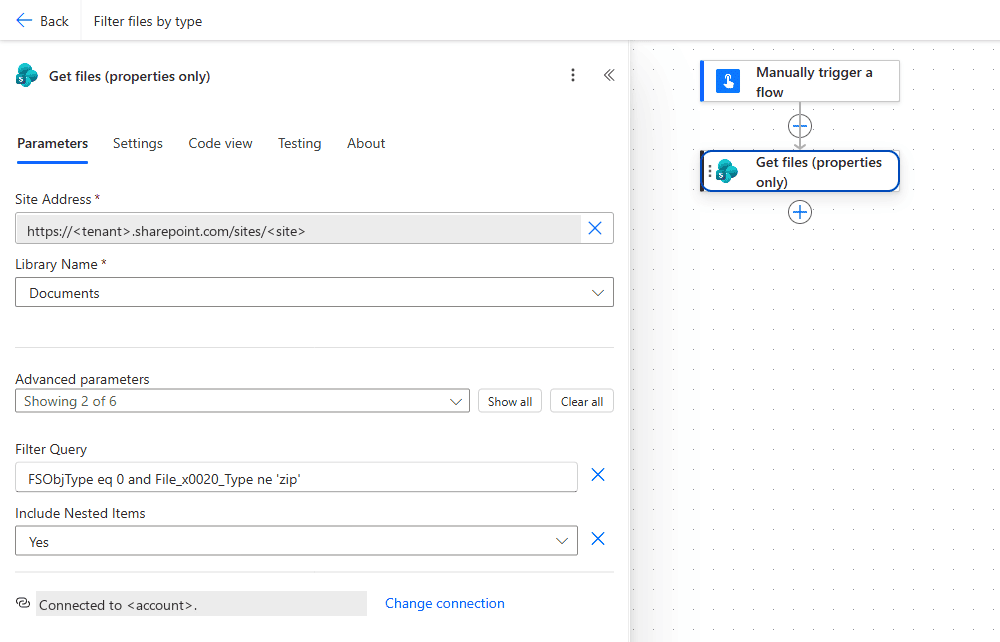Click the flow title 'Filter files by type'

click(148, 21)
